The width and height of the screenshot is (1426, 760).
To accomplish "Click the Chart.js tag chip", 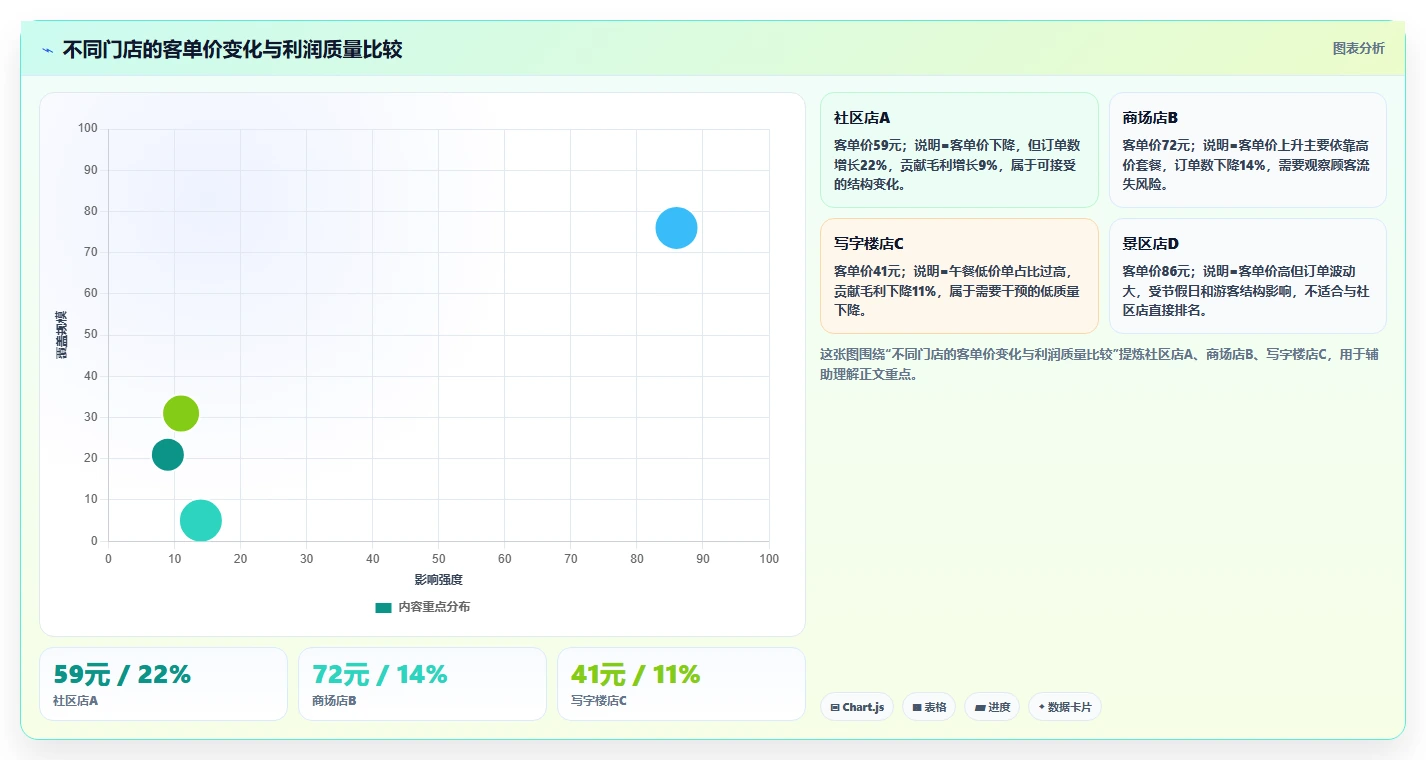I will coord(857,707).
